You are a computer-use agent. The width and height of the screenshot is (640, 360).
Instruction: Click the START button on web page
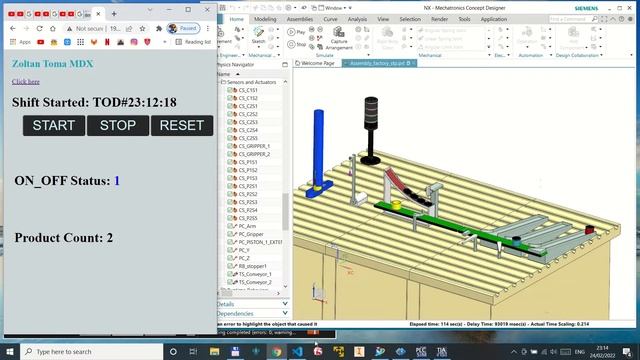pyautogui.click(x=54, y=125)
